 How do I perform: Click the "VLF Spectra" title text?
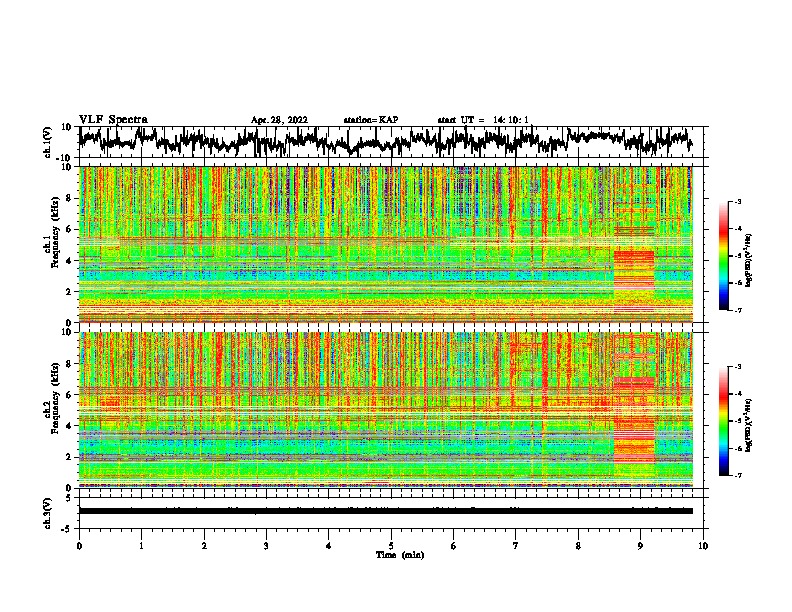pos(113,120)
